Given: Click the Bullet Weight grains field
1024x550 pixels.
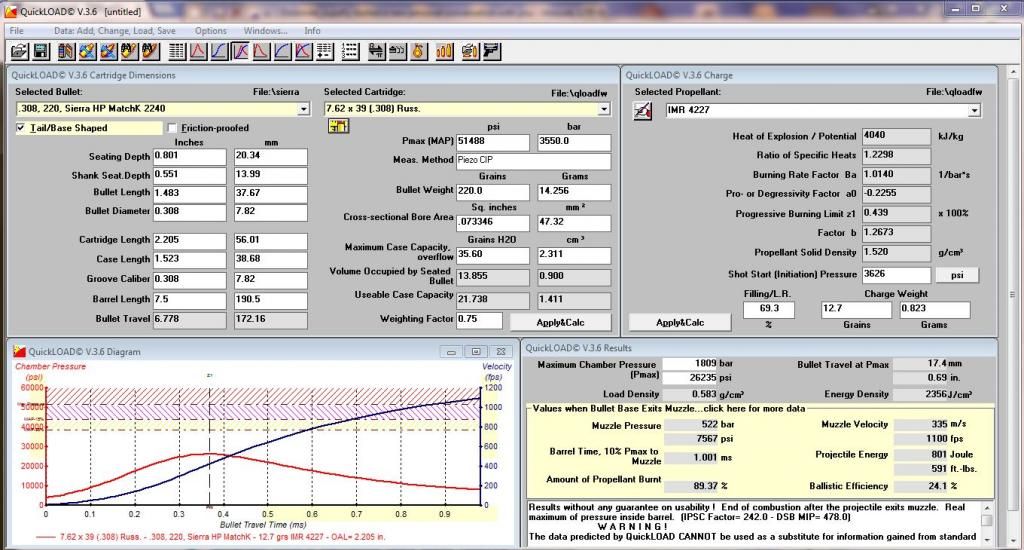Looking at the screenshot, I should pos(493,191).
